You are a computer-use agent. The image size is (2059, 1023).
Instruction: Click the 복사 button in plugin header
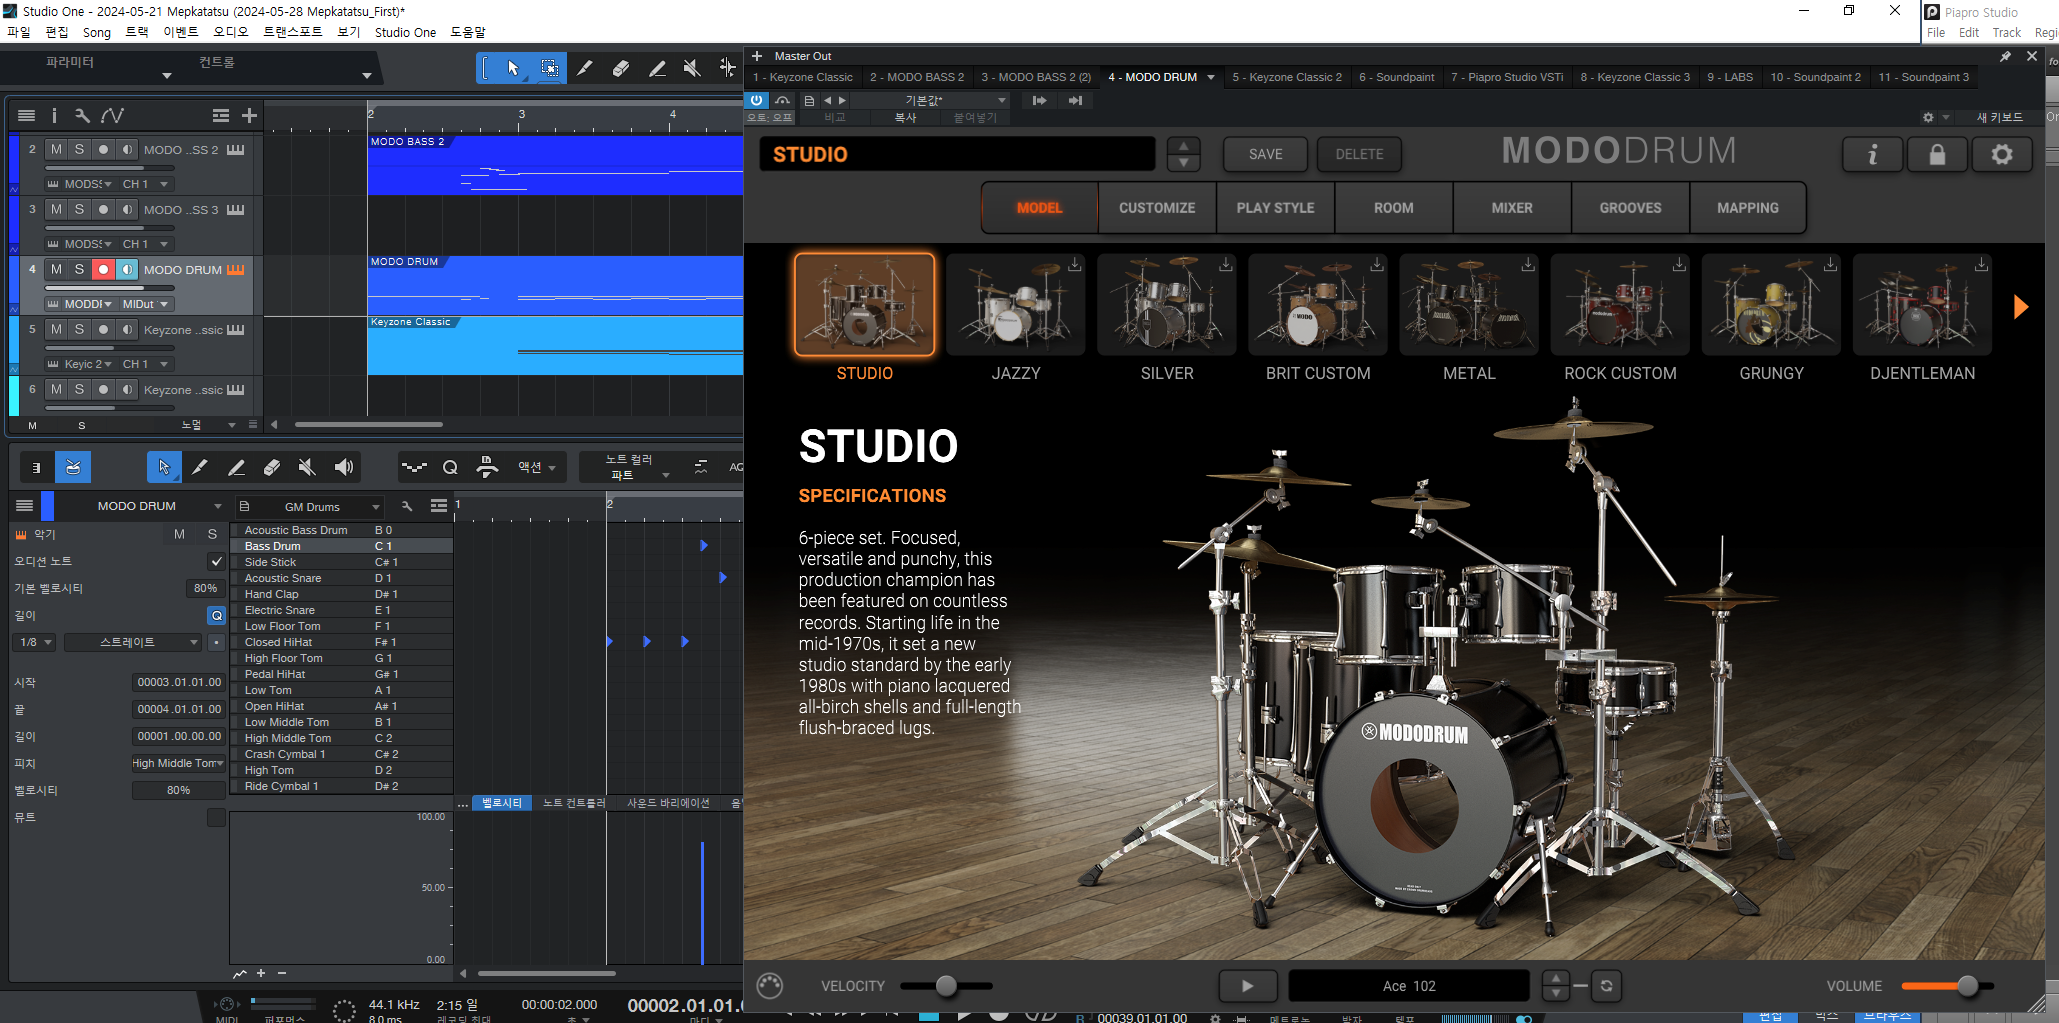click(x=905, y=117)
